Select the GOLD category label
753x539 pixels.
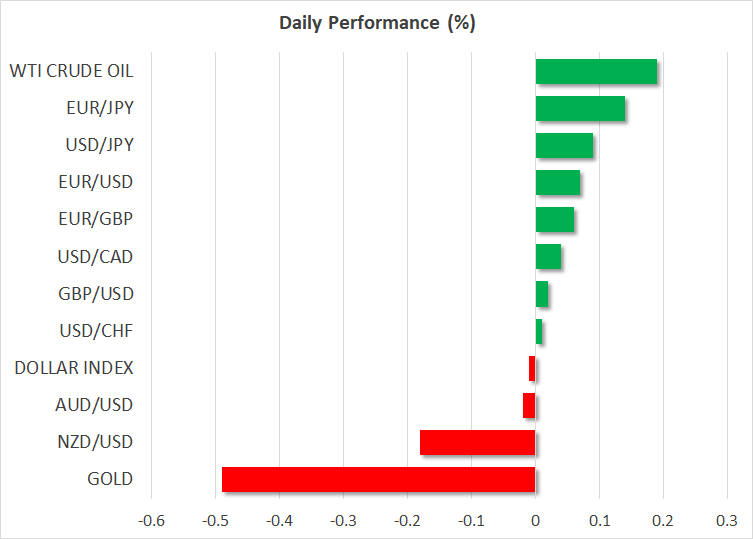pyautogui.click(x=110, y=478)
